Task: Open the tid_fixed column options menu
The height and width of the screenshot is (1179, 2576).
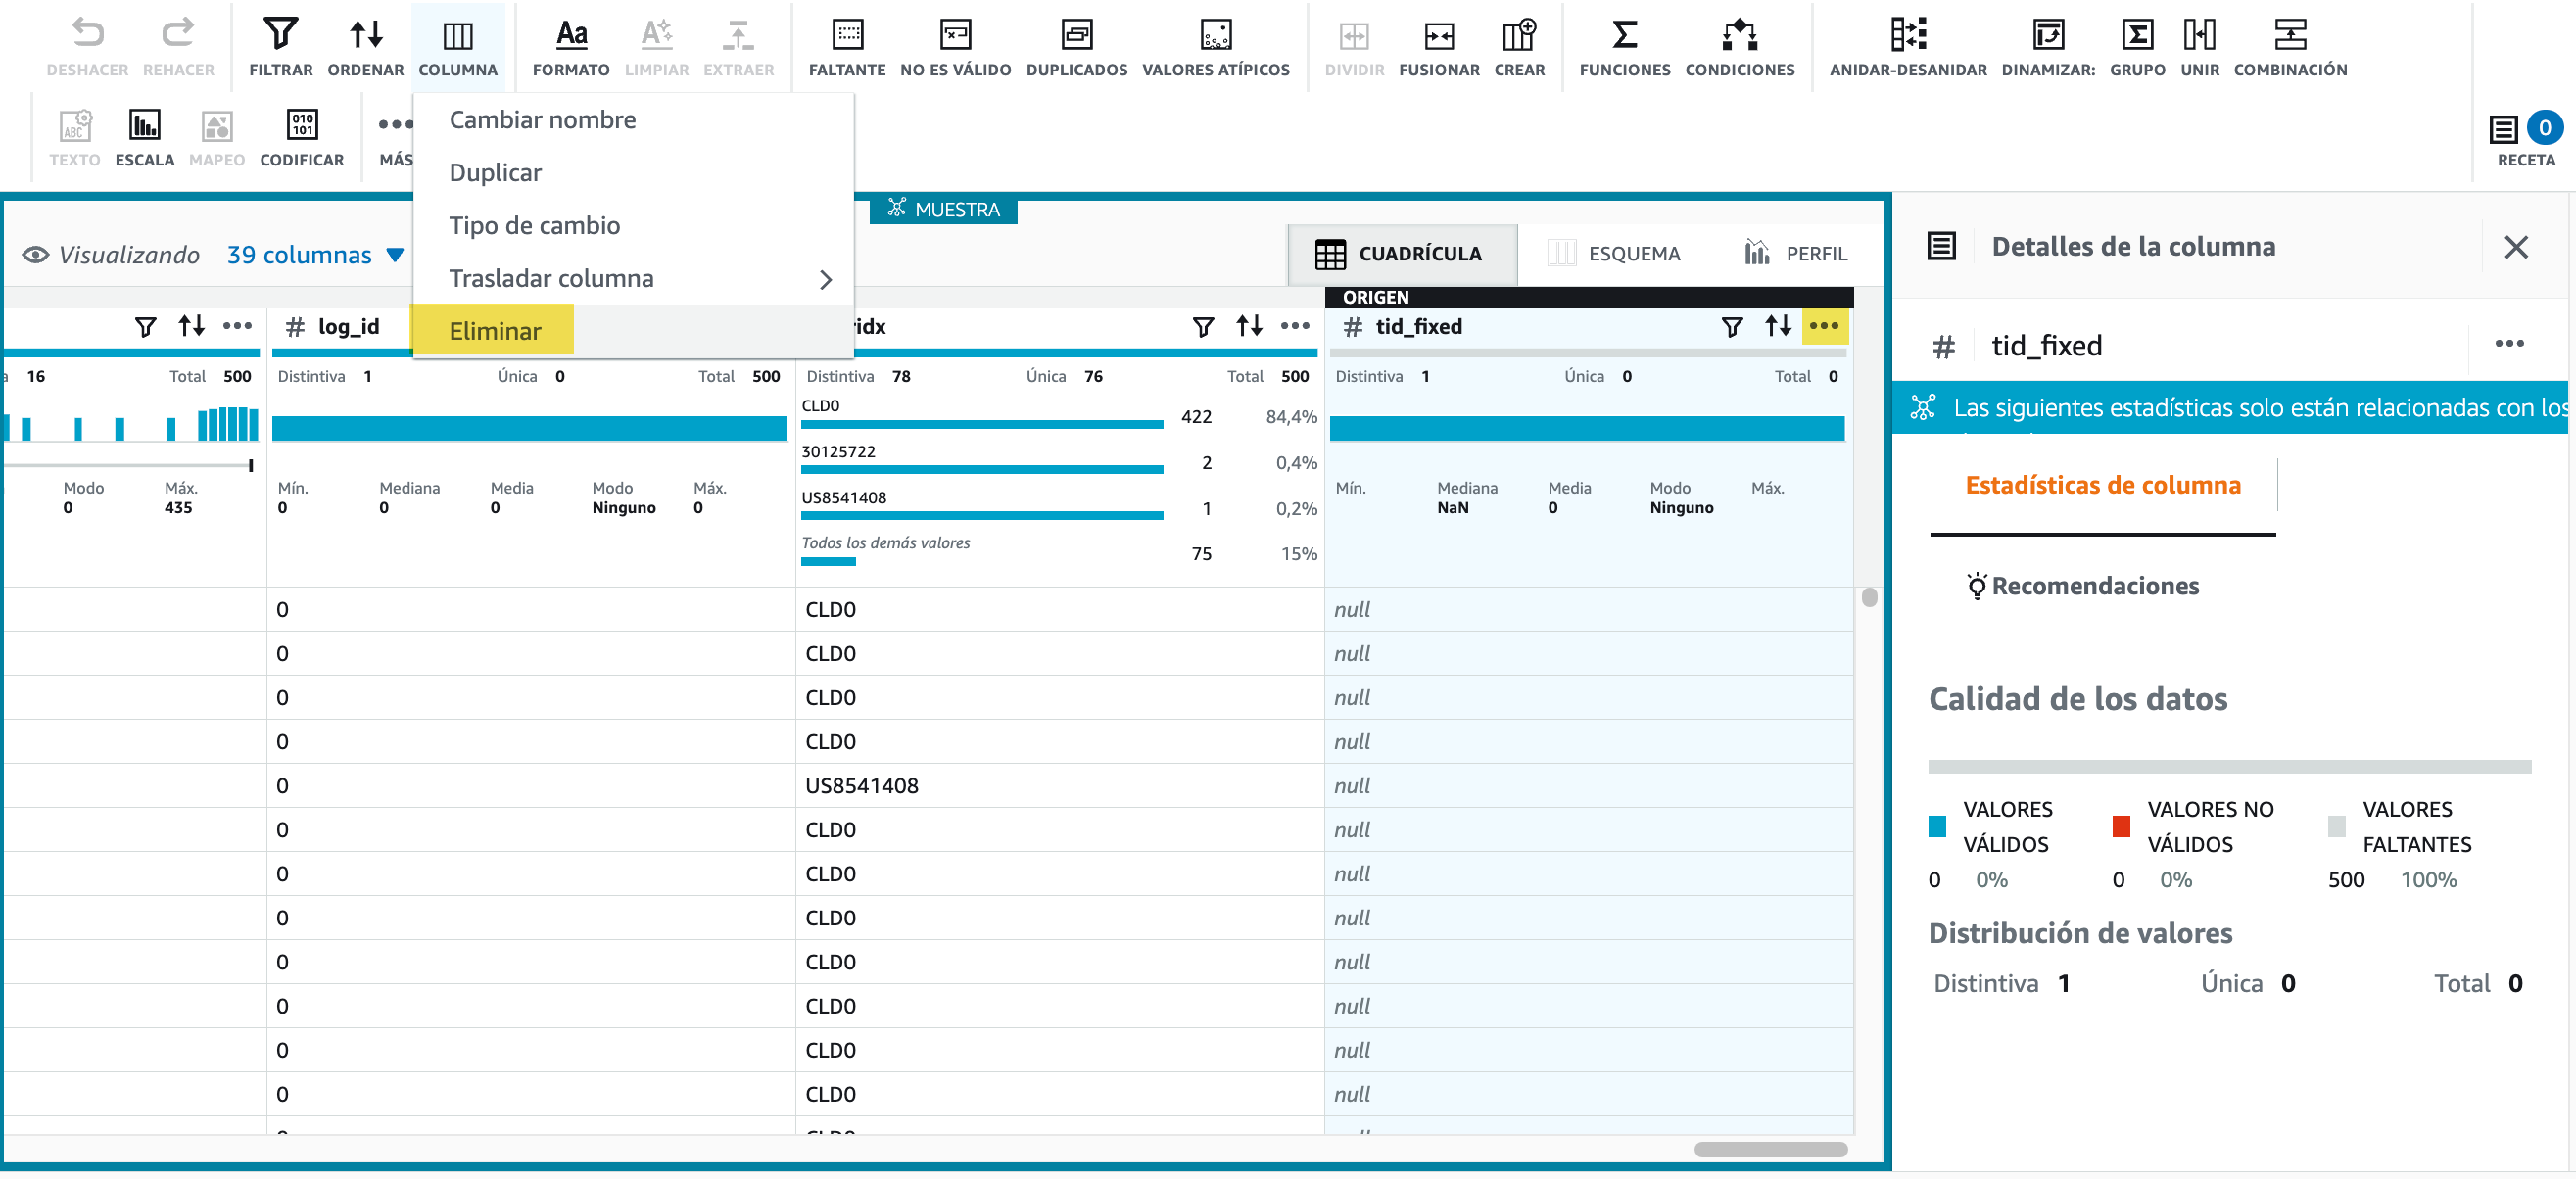Action: (1823, 326)
